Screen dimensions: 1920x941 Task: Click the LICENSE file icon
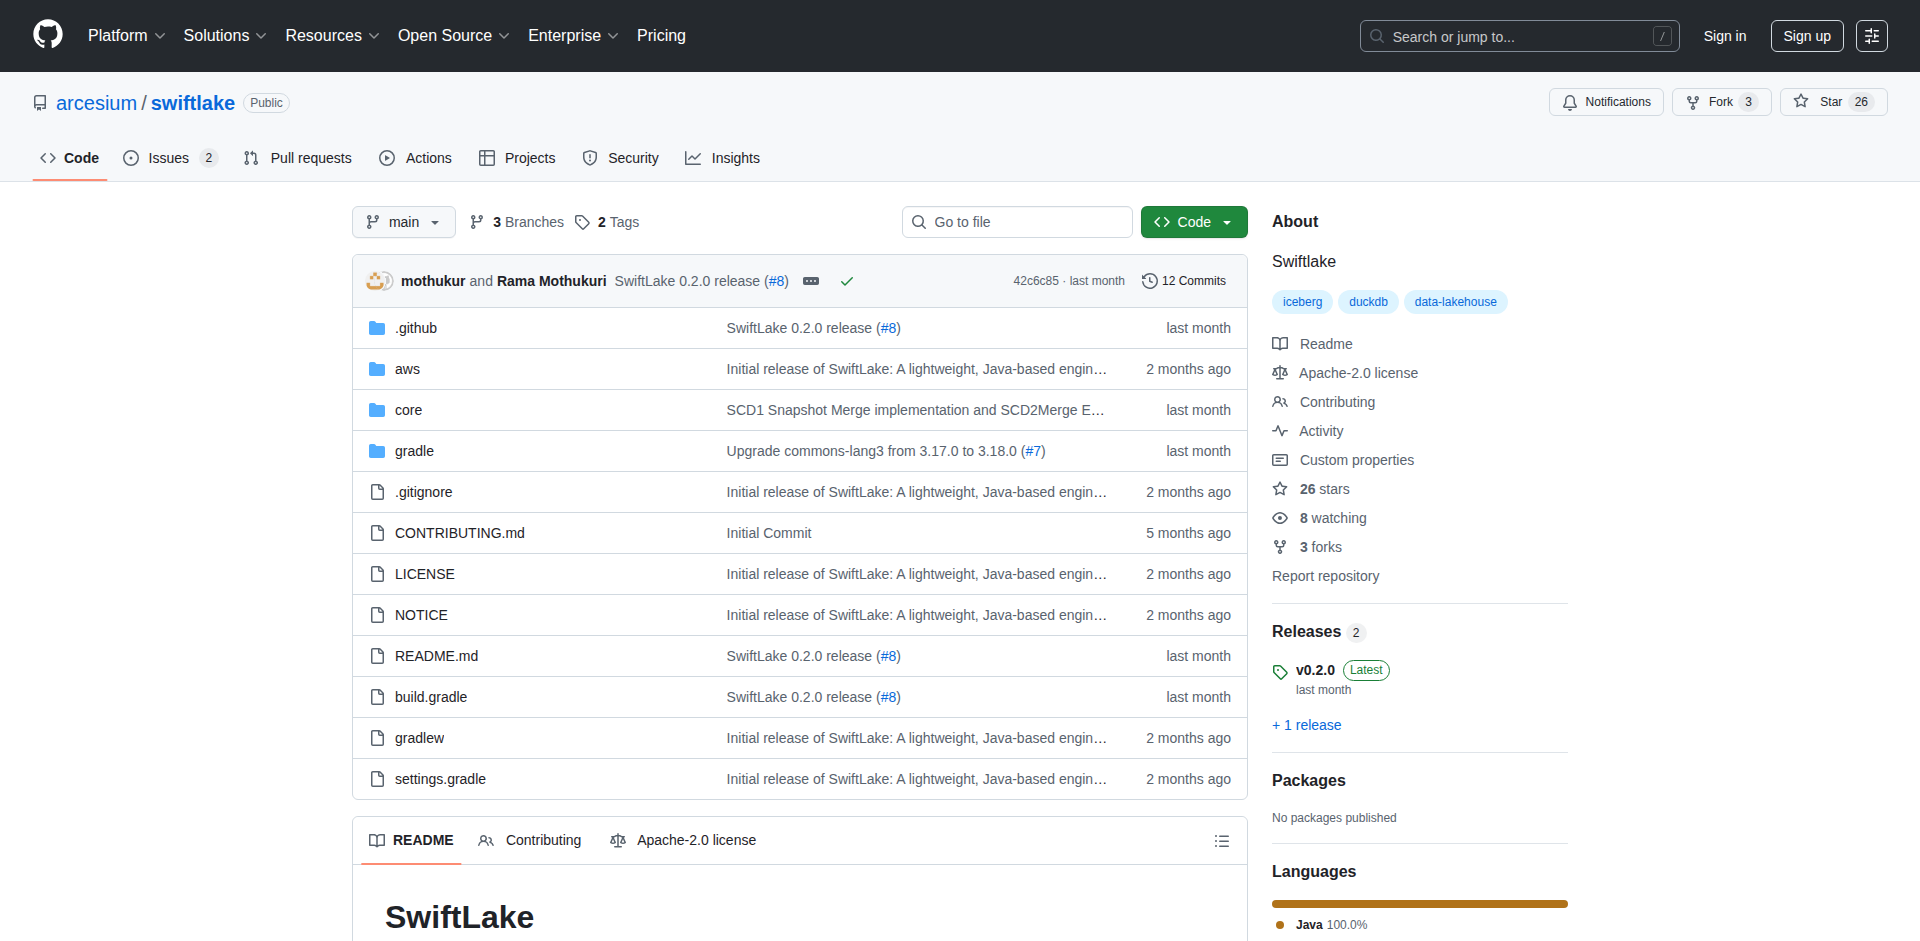click(x=377, y=574)
